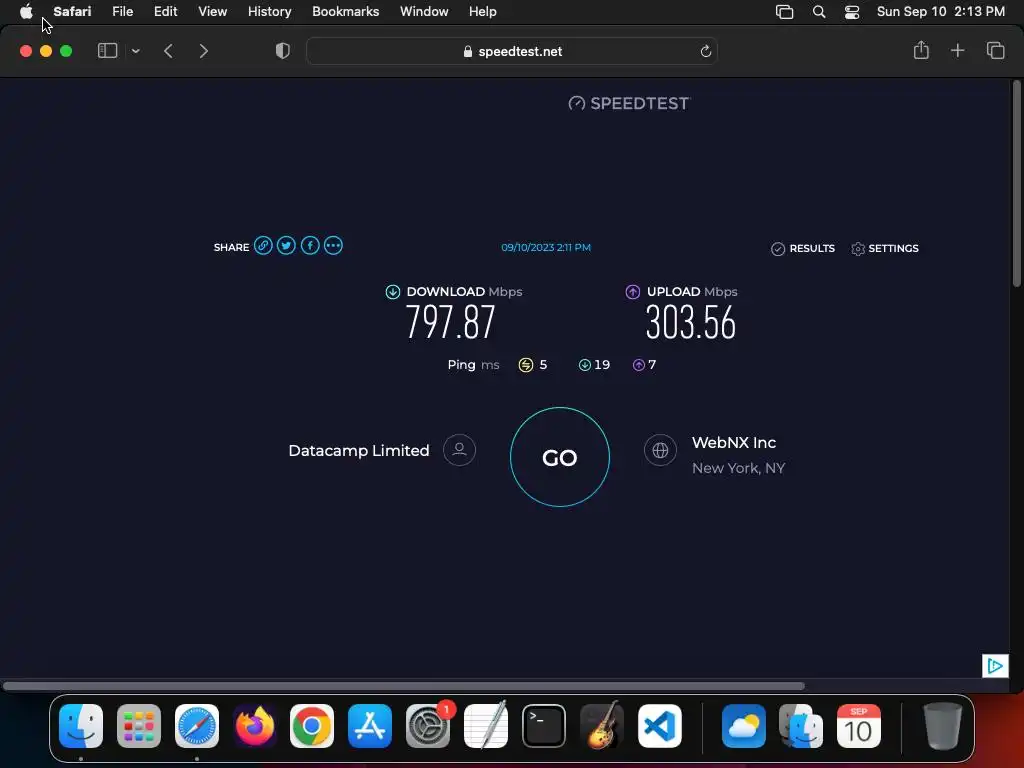Select the WebNX Inc server name
This screenshot has width=1024, height=768.
(734, 443)
